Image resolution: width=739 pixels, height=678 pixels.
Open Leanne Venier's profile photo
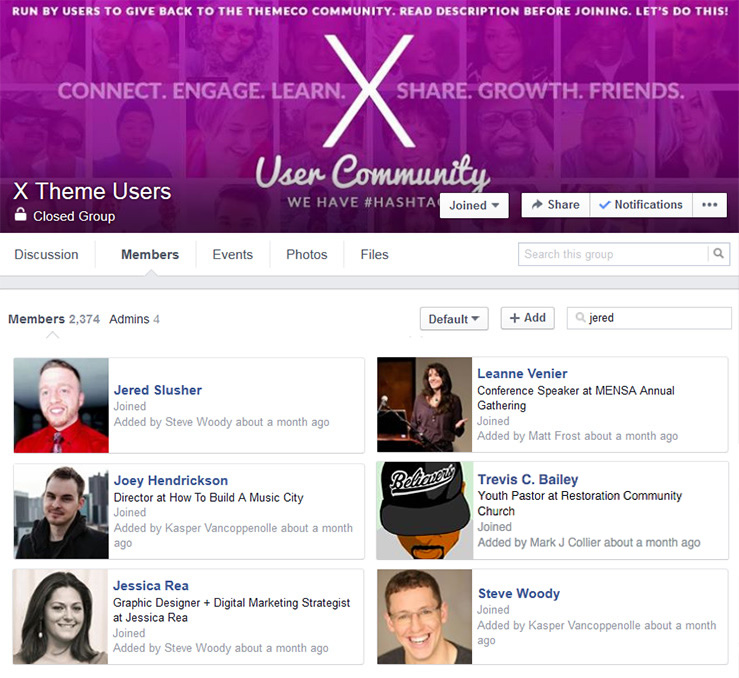click(425, 405)
